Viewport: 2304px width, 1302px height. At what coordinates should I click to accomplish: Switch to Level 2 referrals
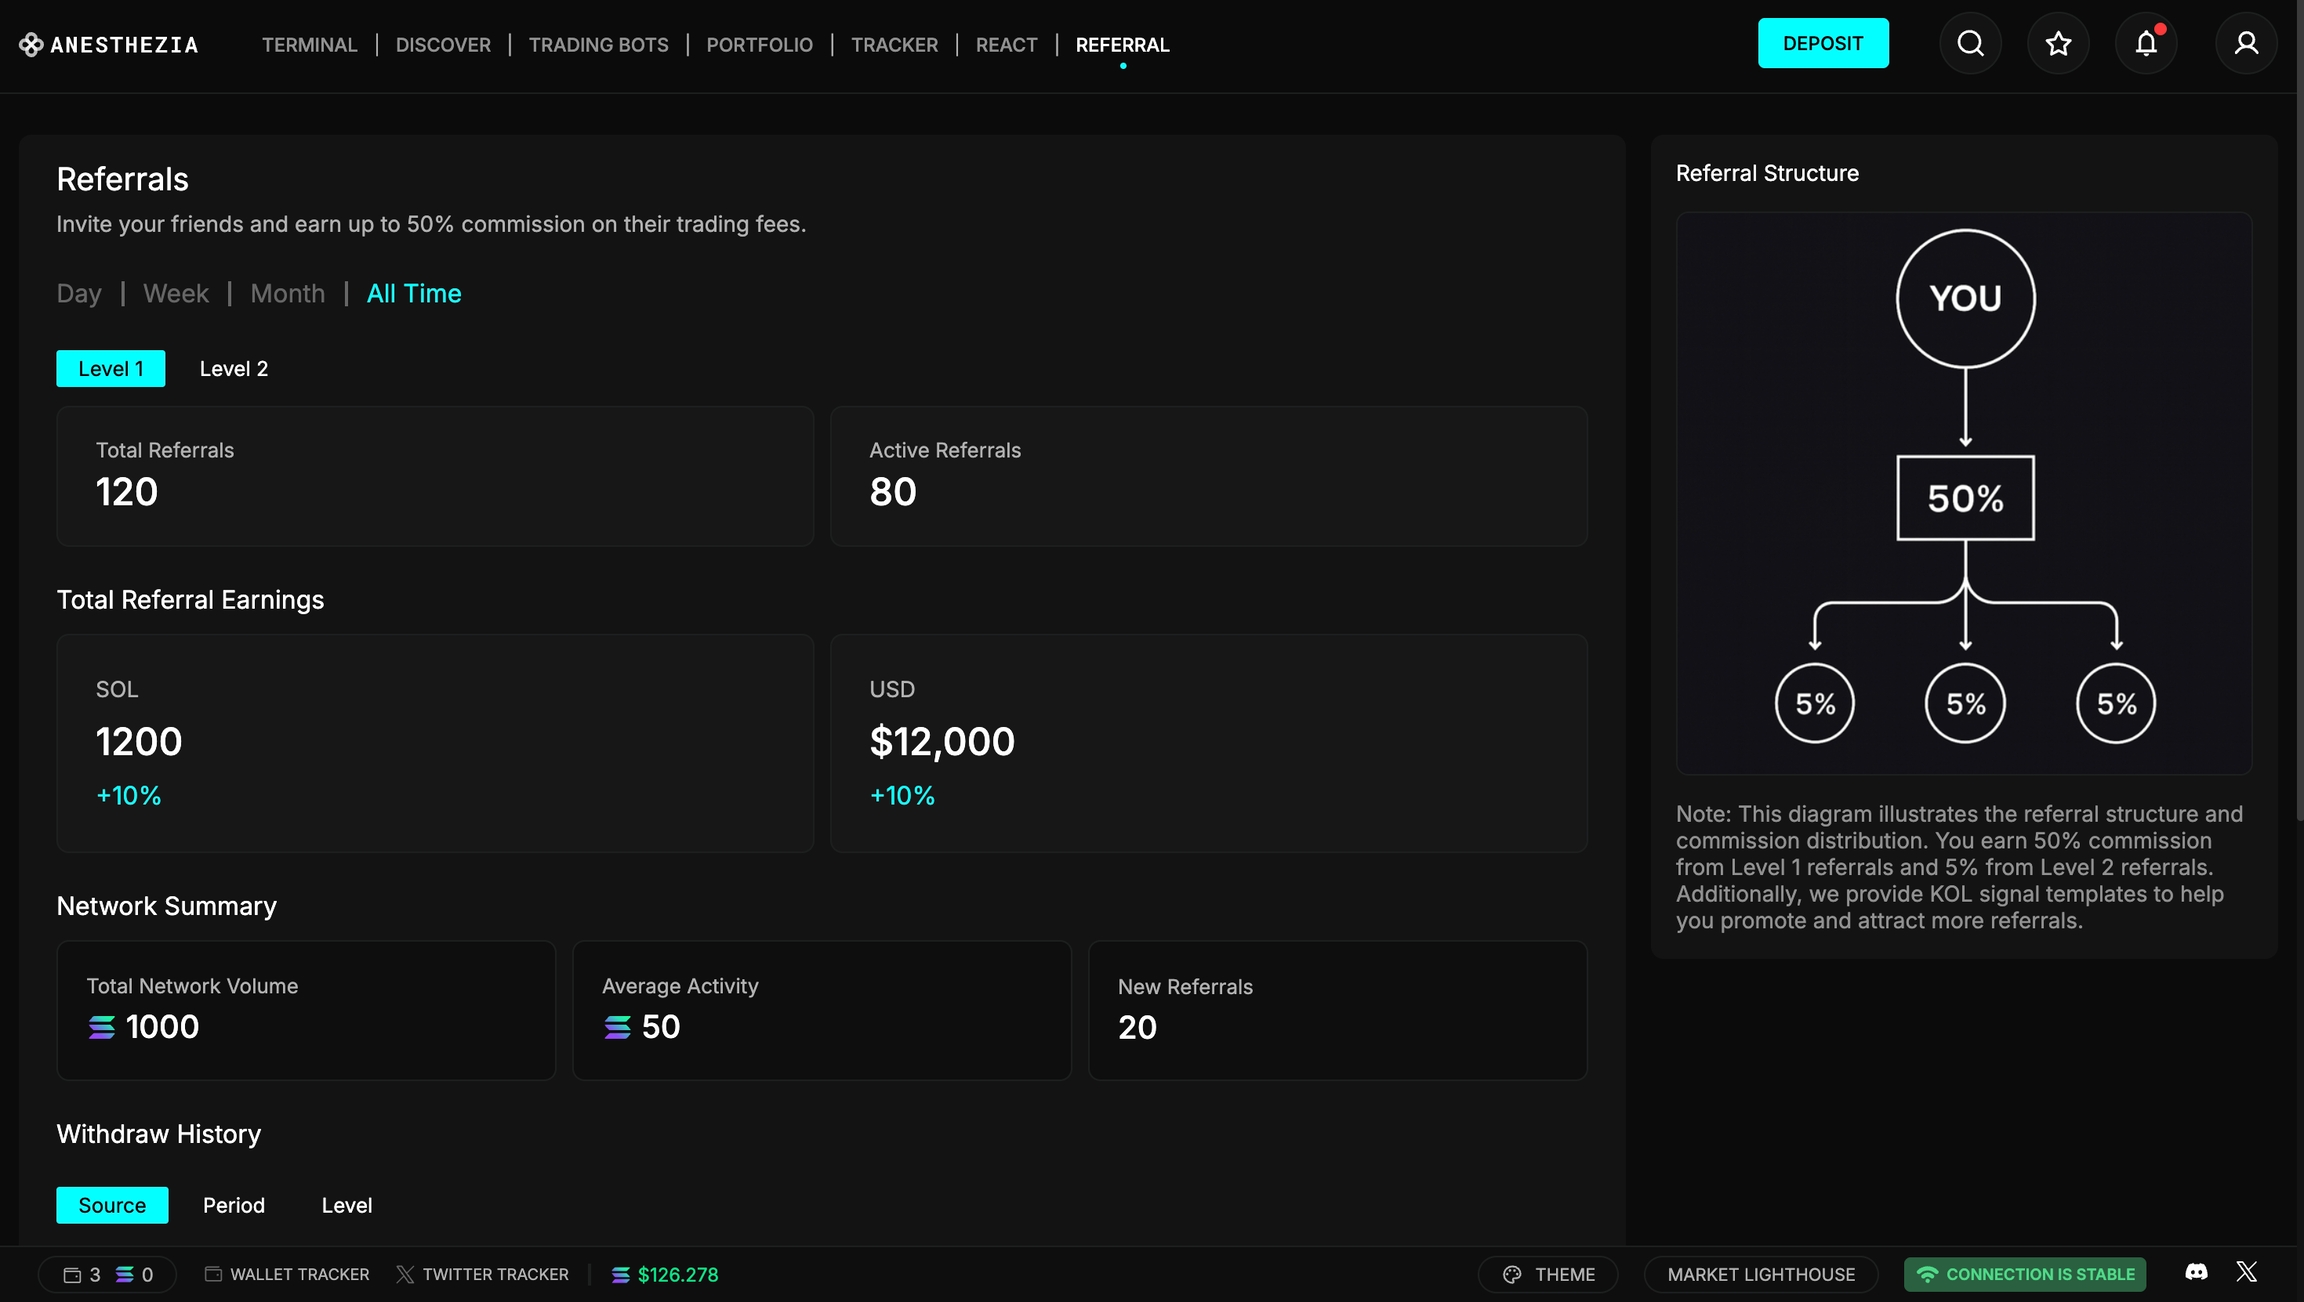(x=233, y=369)
